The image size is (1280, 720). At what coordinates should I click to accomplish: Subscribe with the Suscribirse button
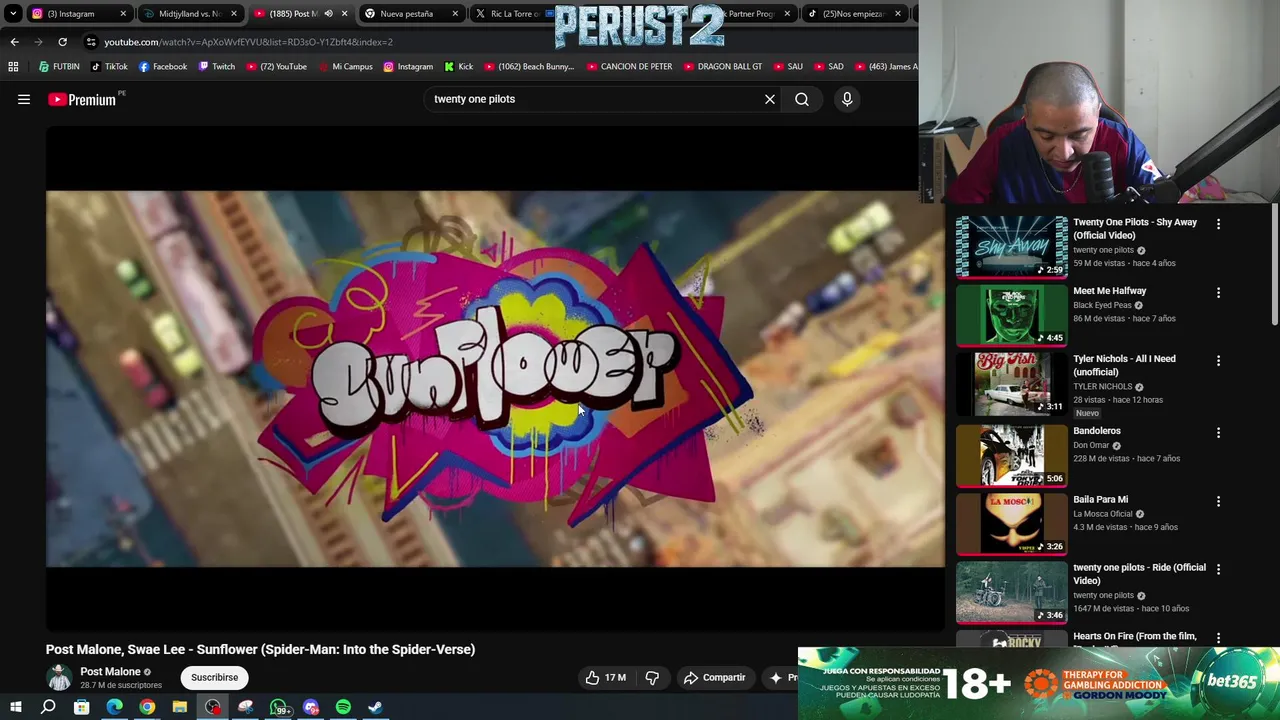tap(214, 677)
